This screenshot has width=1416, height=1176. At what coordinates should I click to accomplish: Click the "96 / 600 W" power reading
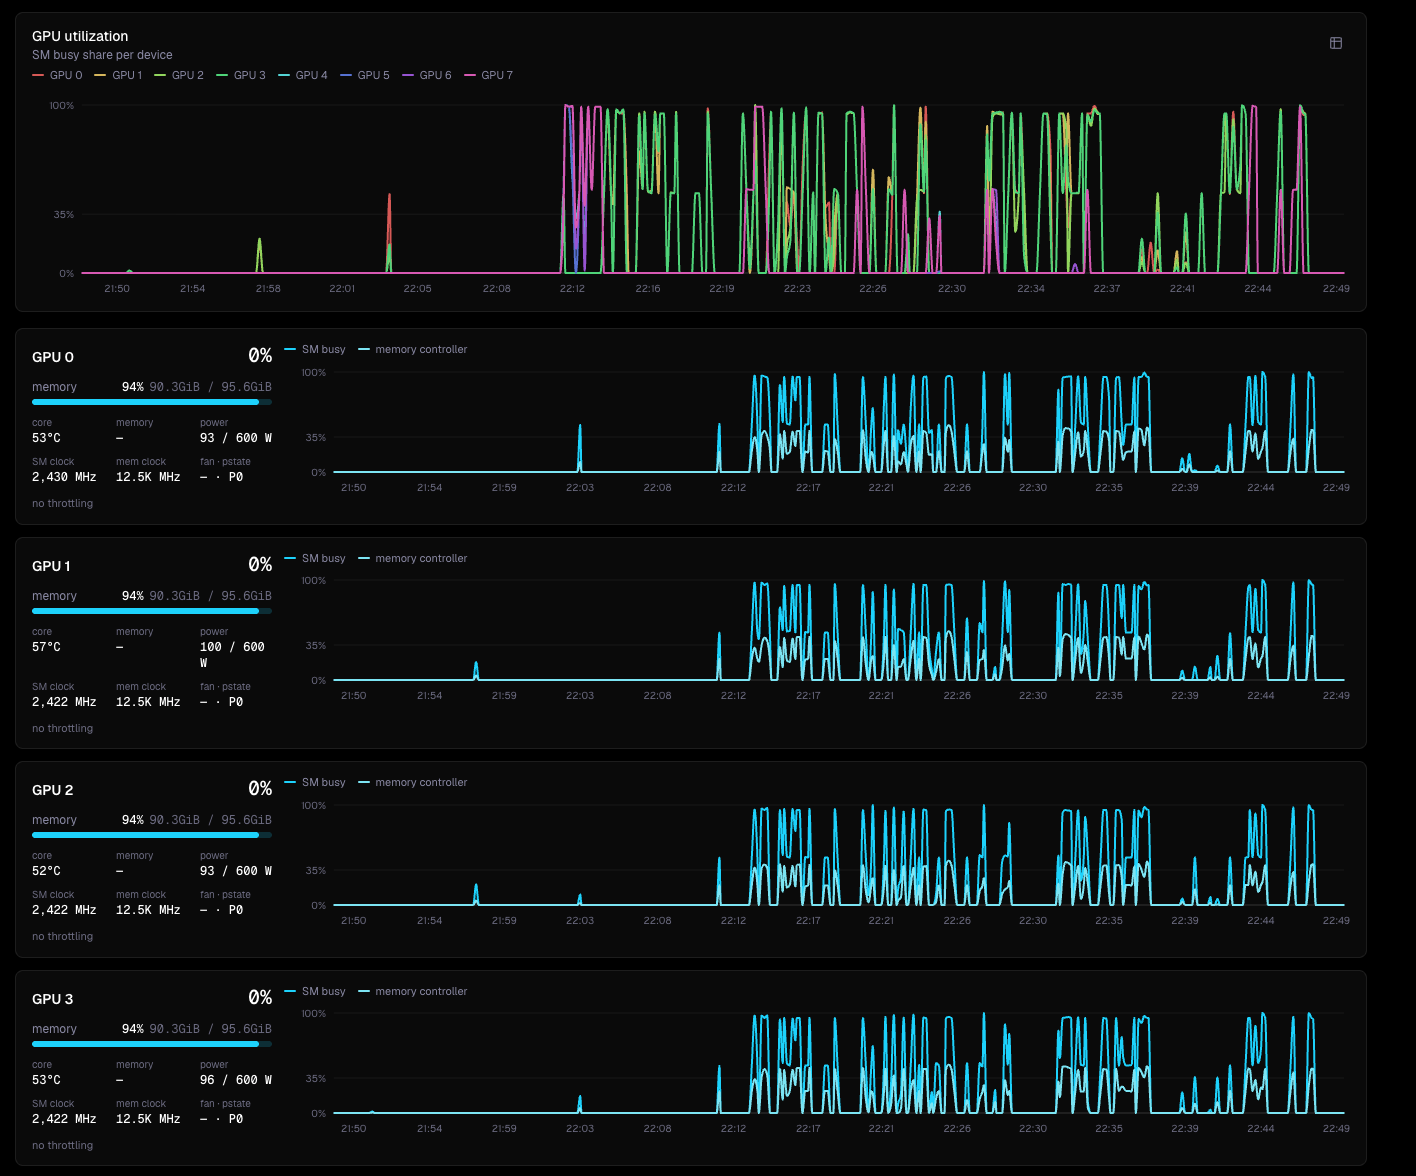[236, 1080]
